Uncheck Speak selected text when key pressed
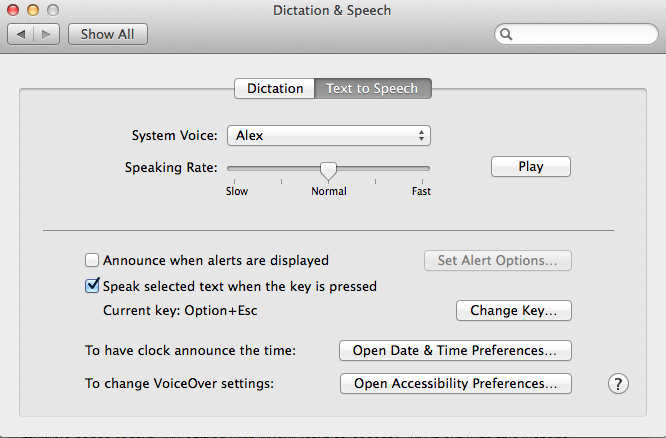Viewport: 666px width, 438px height. coord(92,286)
